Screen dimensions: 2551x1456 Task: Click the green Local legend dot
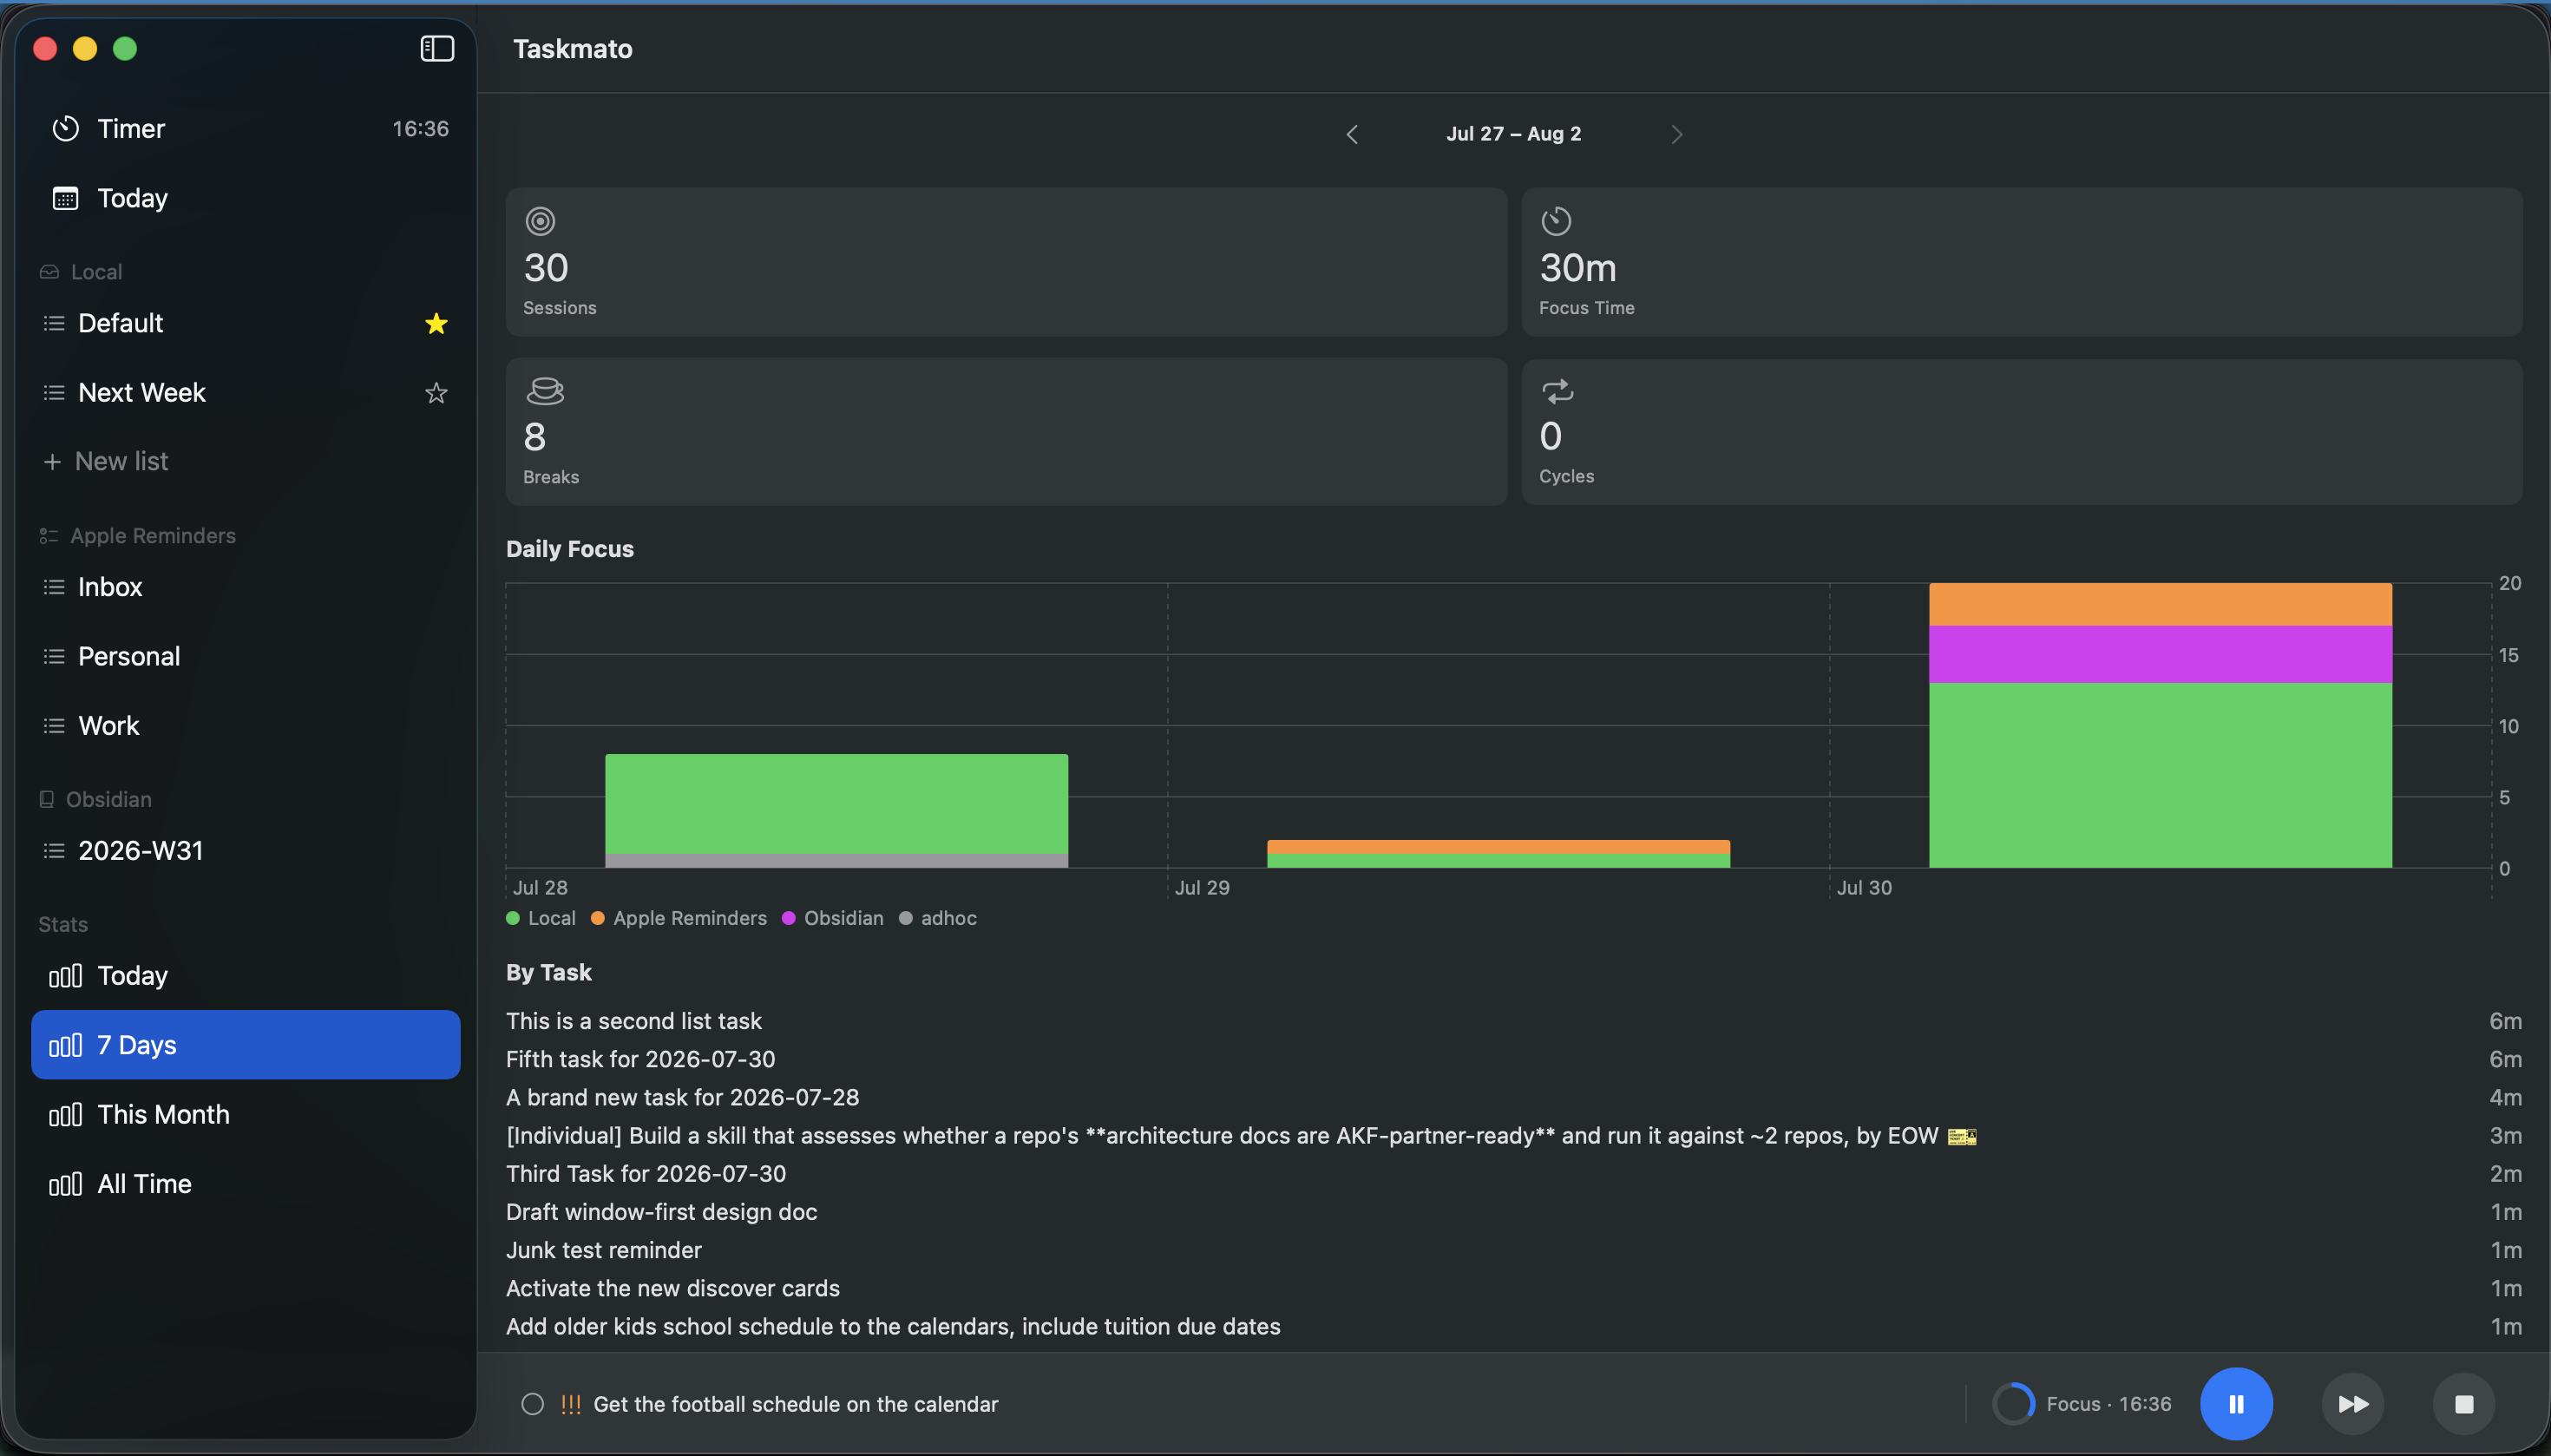tap(513, 918)
